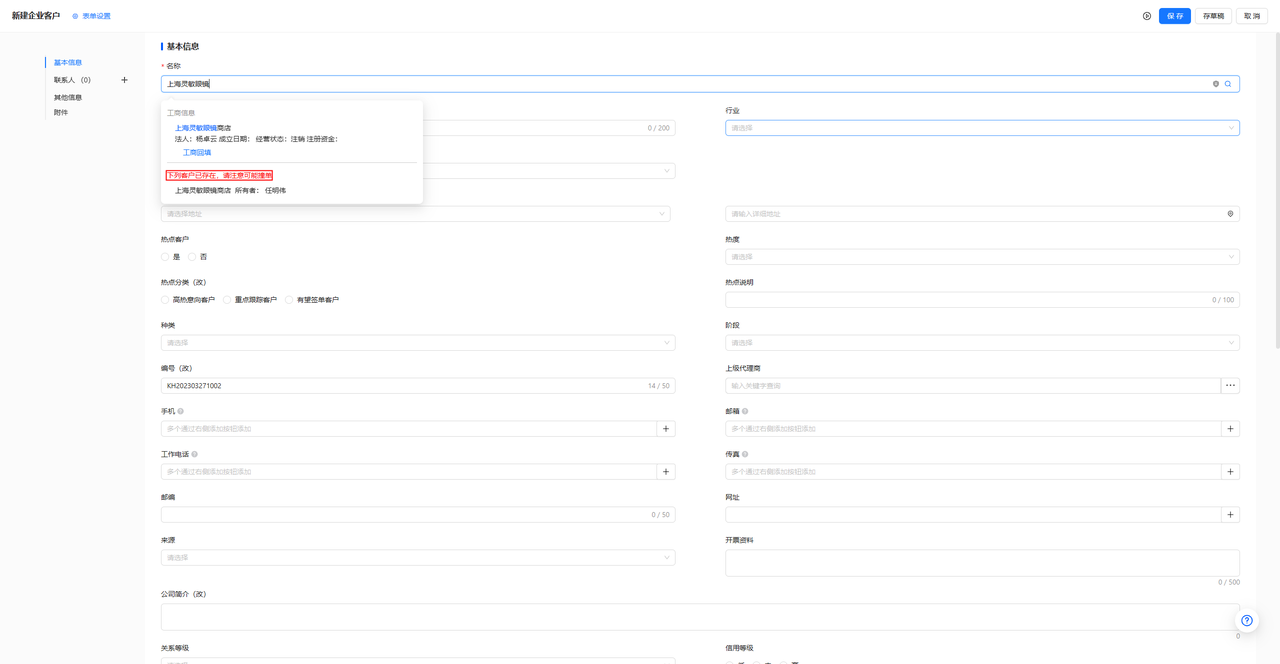Add another 邮箱 entry with plus button

coord(1230,429)
